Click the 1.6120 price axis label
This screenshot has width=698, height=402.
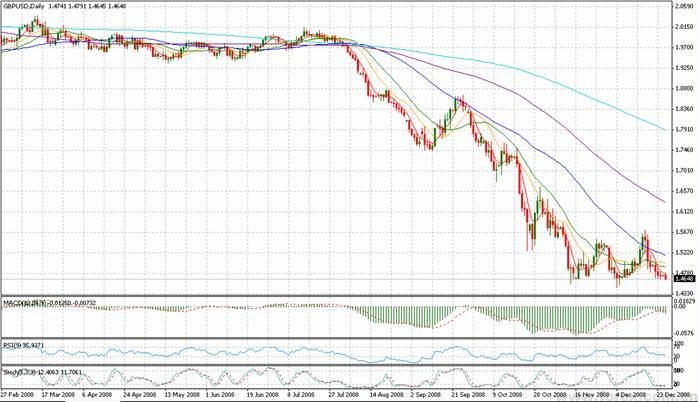click(x=686, y=212)
